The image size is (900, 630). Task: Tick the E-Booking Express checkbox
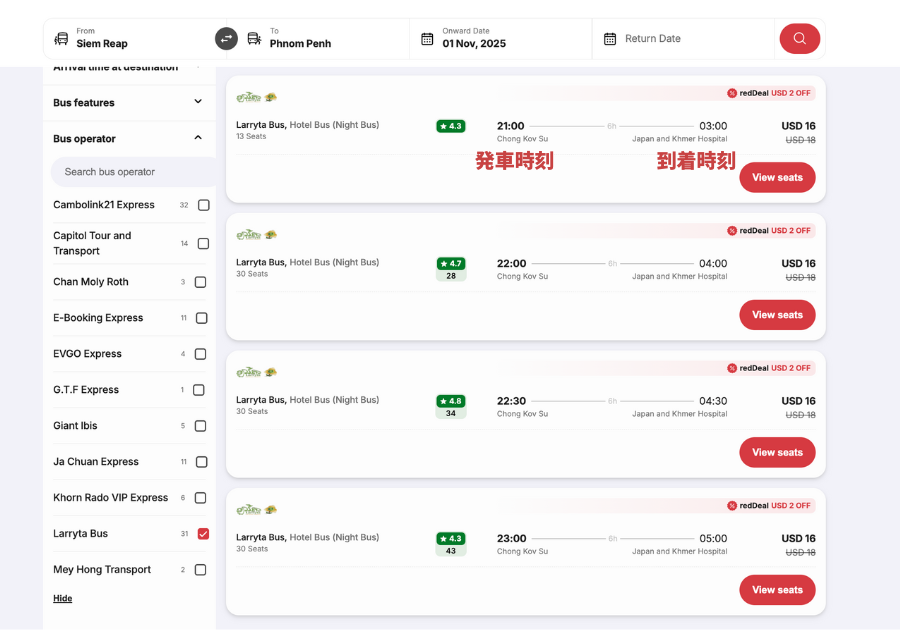pyautogui.click(x=201, y=318)
